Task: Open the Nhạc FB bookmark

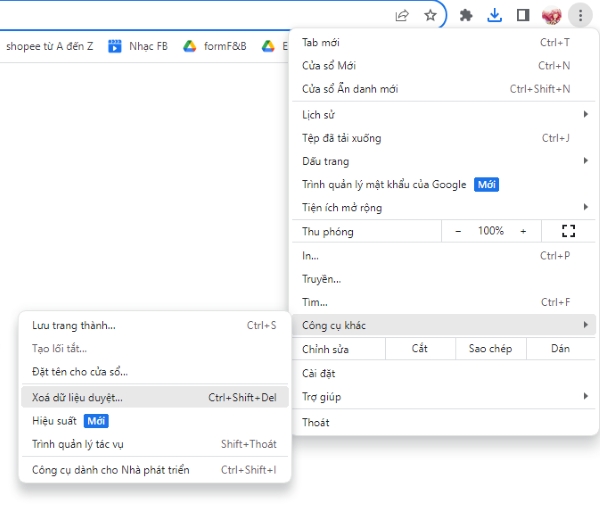Action: coord(139,46)
